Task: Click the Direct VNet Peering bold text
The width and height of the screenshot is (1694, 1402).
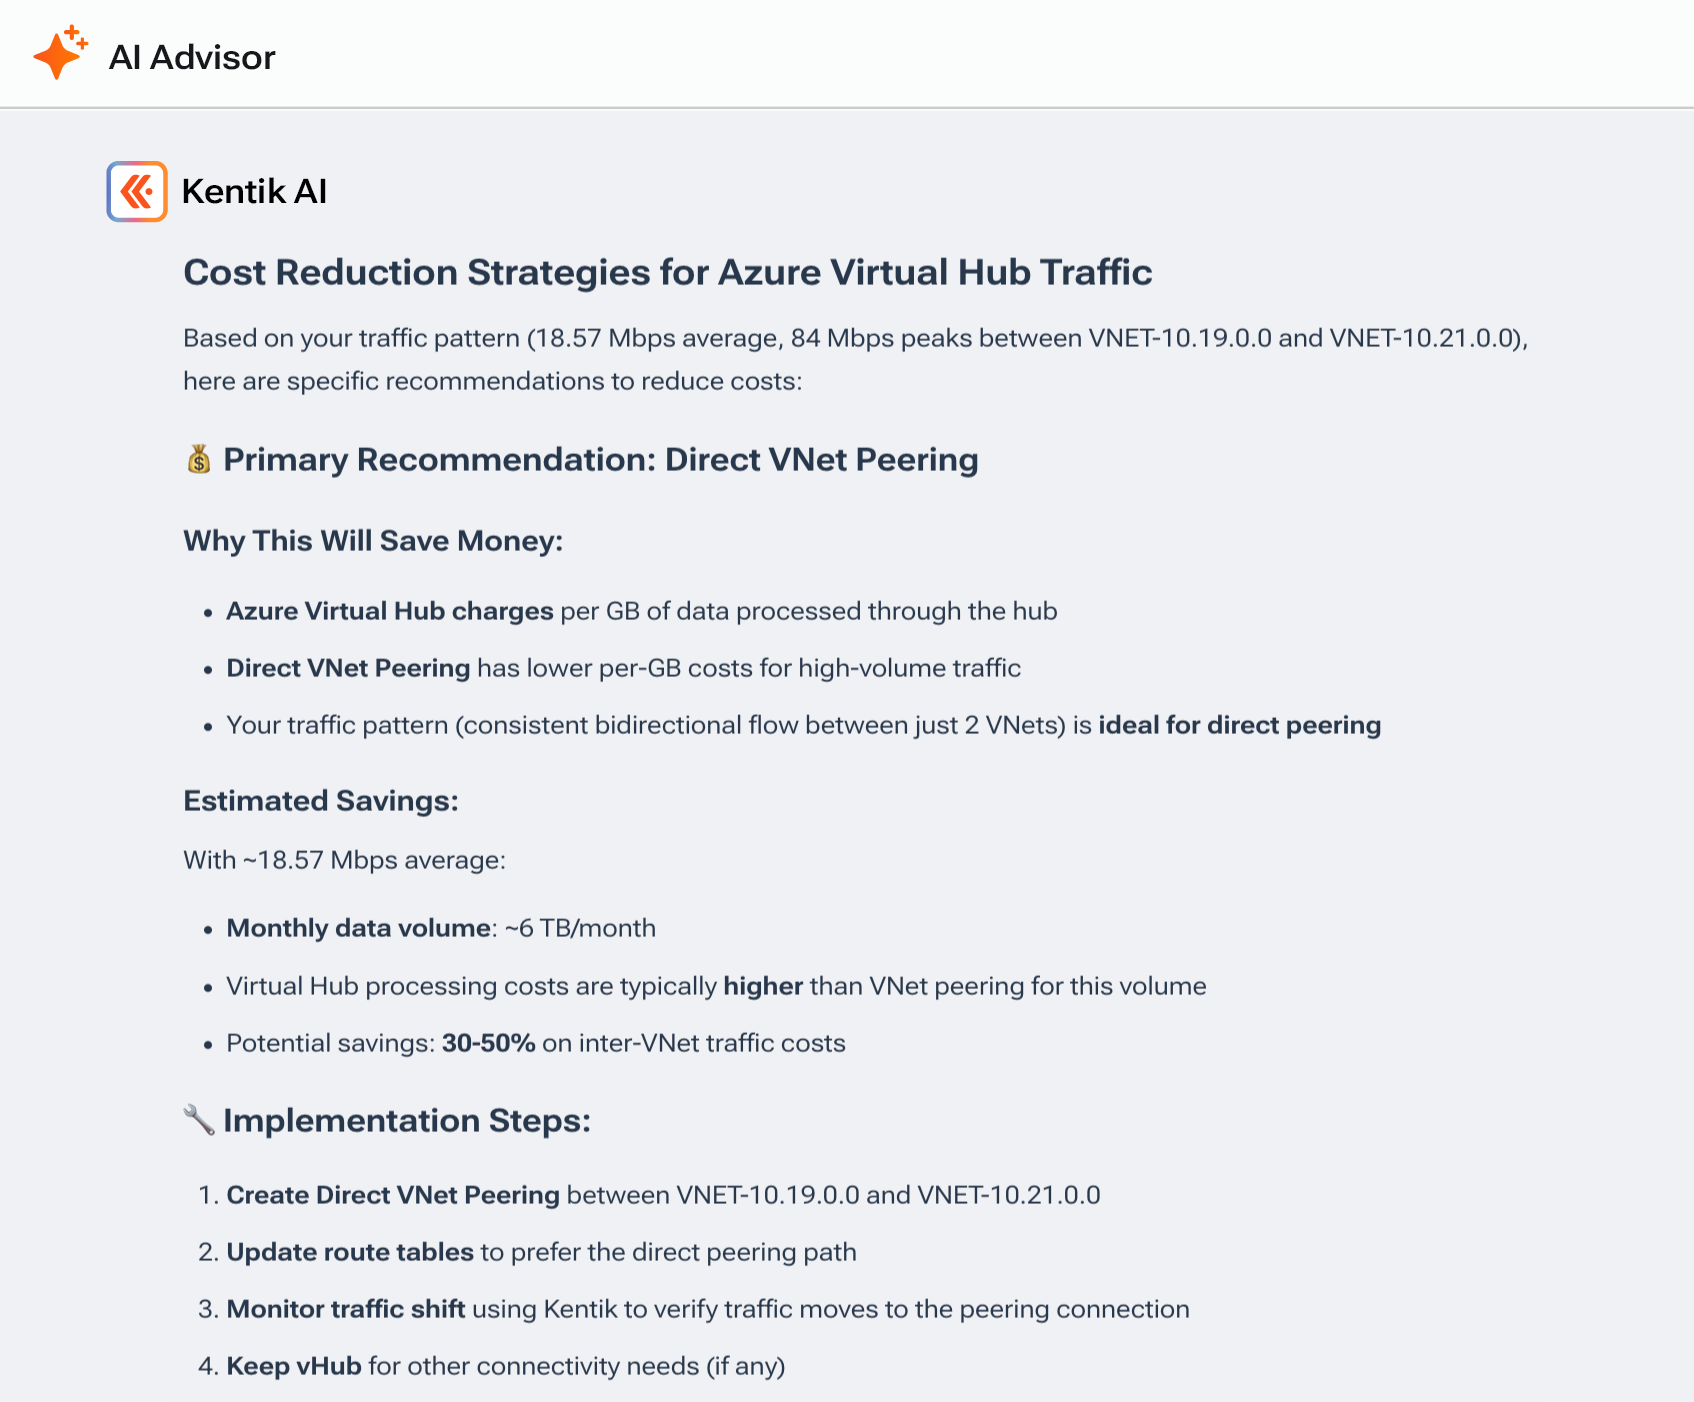Action: [348, 667]
